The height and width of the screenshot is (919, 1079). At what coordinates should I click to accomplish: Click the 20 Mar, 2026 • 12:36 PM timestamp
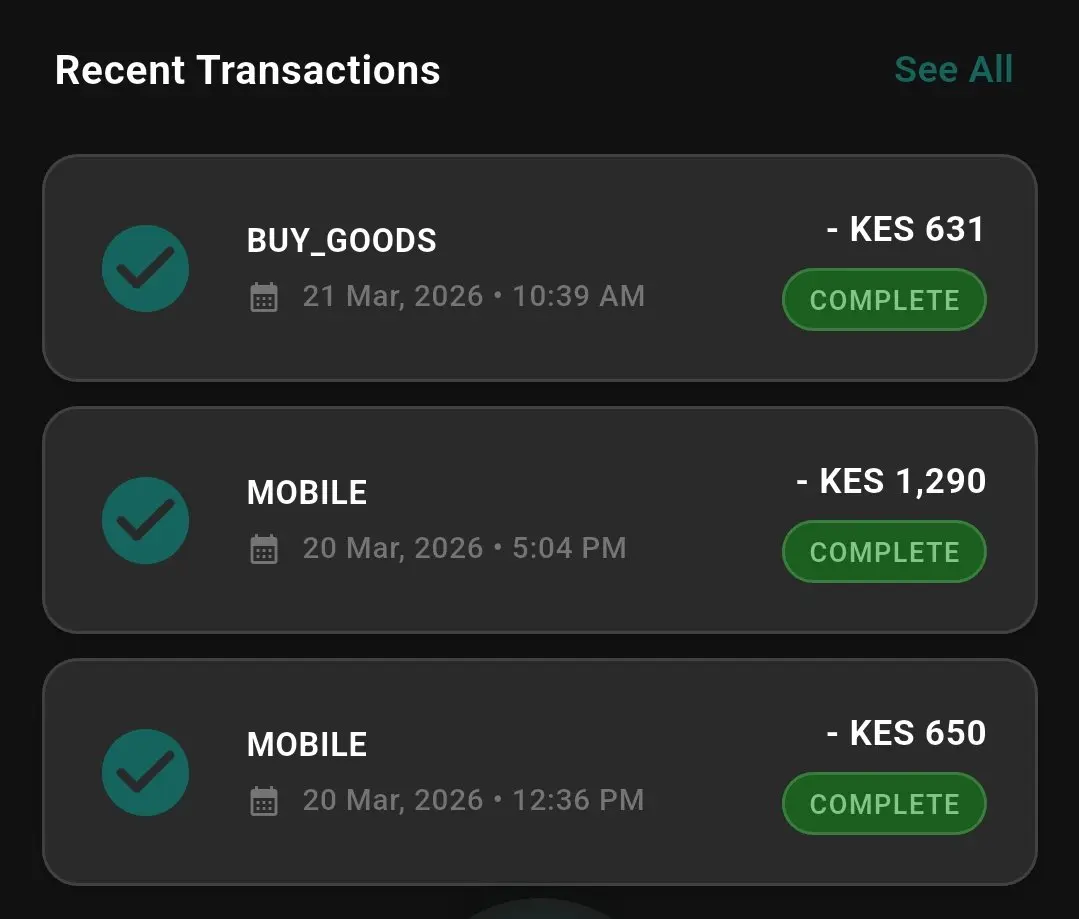pyautogui.click(x=474, y=801)
